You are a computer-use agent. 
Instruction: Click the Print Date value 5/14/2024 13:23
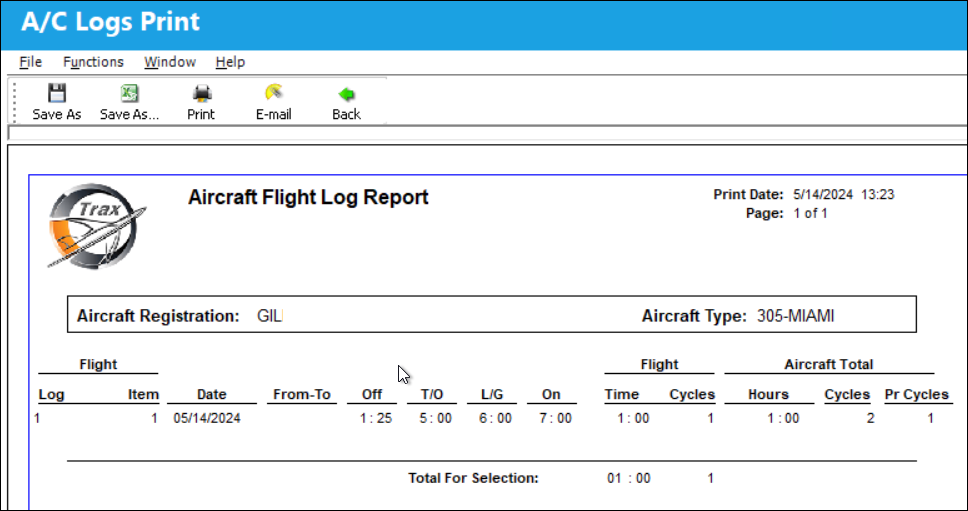(843, 195)
